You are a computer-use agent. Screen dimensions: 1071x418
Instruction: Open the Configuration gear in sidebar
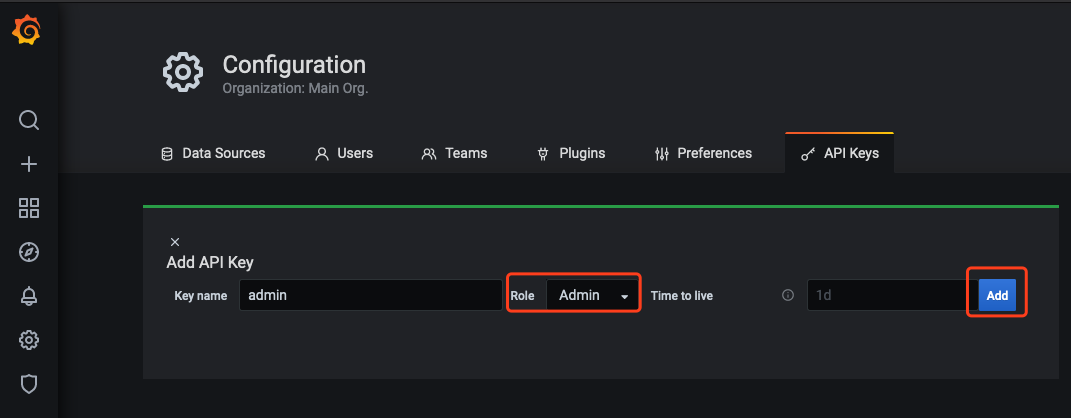(29, 340)
